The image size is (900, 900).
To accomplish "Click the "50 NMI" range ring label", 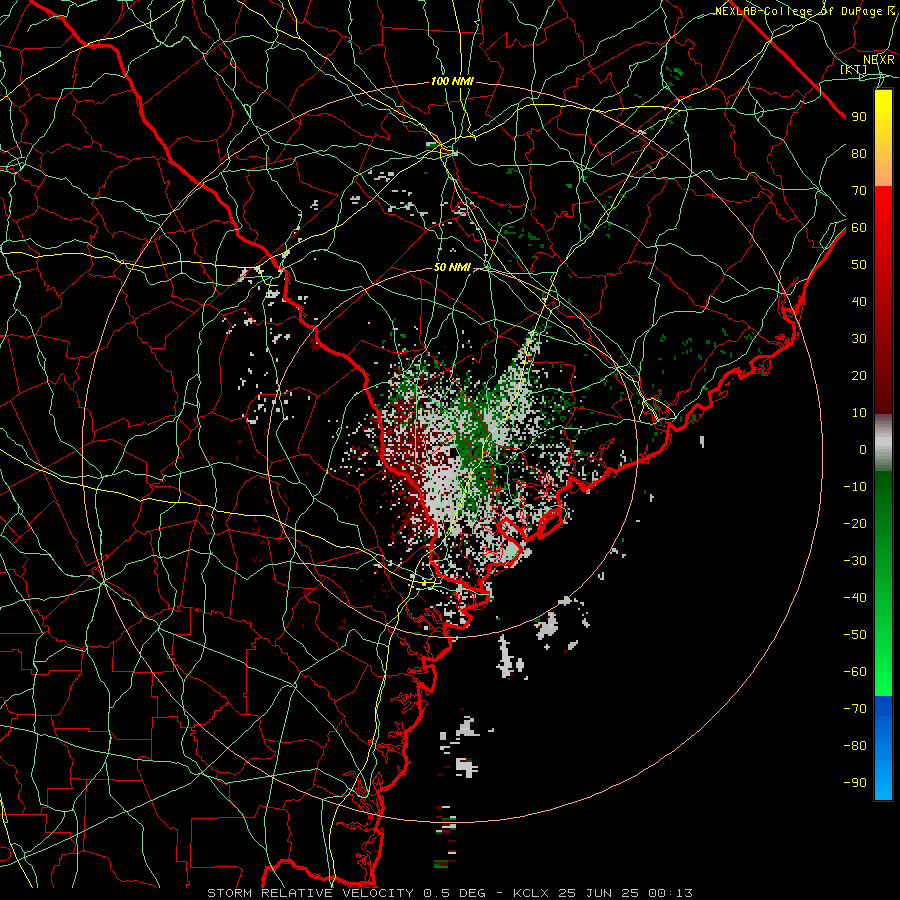I will point(452,267).
